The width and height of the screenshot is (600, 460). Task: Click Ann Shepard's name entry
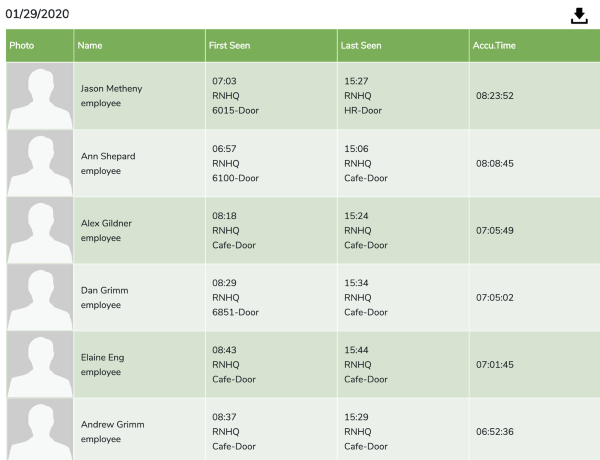tap(108, 156)
